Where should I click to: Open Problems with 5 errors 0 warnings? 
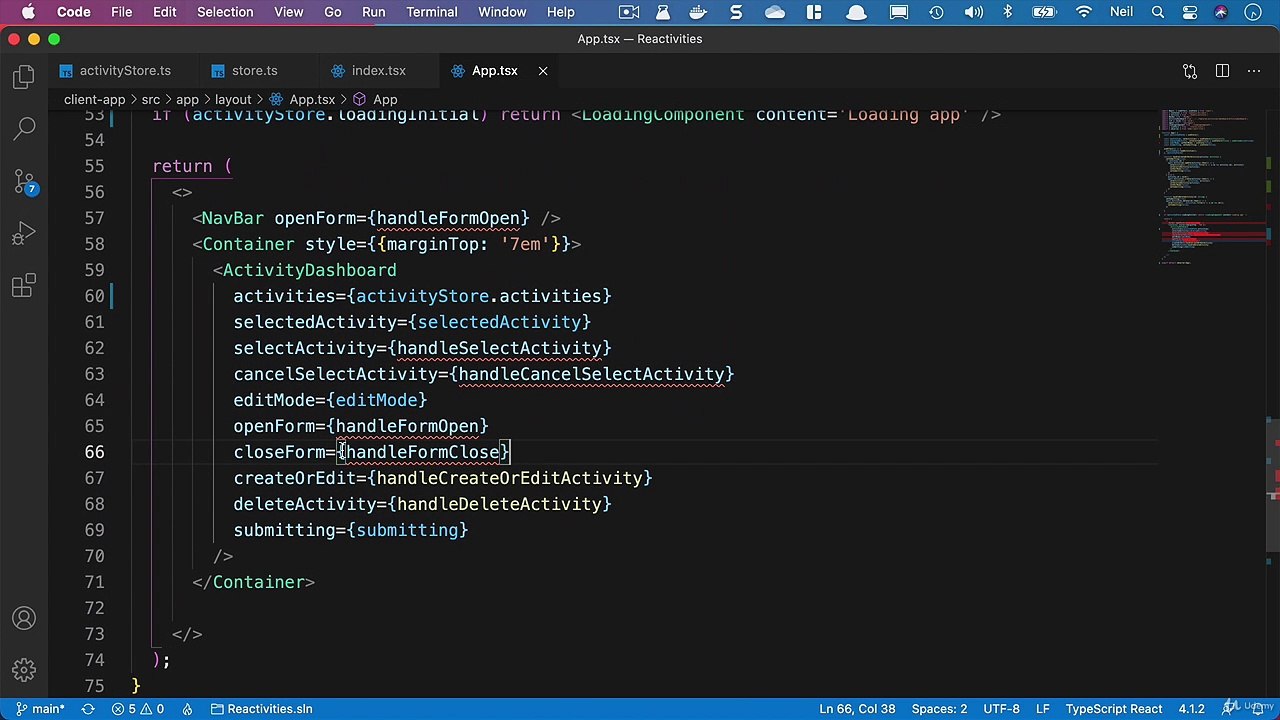(139, 709)
